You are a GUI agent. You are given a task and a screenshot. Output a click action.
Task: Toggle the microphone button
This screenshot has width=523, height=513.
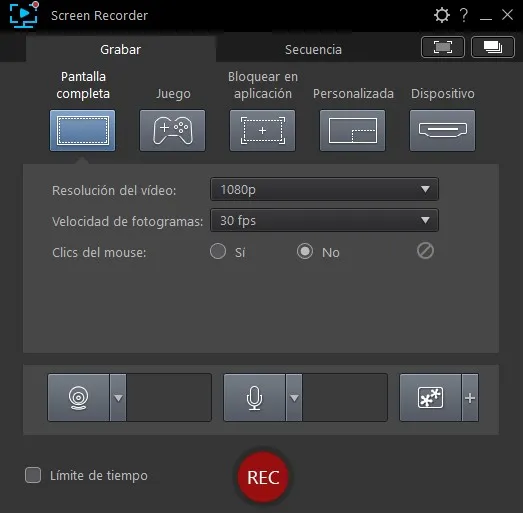[254, 398]
